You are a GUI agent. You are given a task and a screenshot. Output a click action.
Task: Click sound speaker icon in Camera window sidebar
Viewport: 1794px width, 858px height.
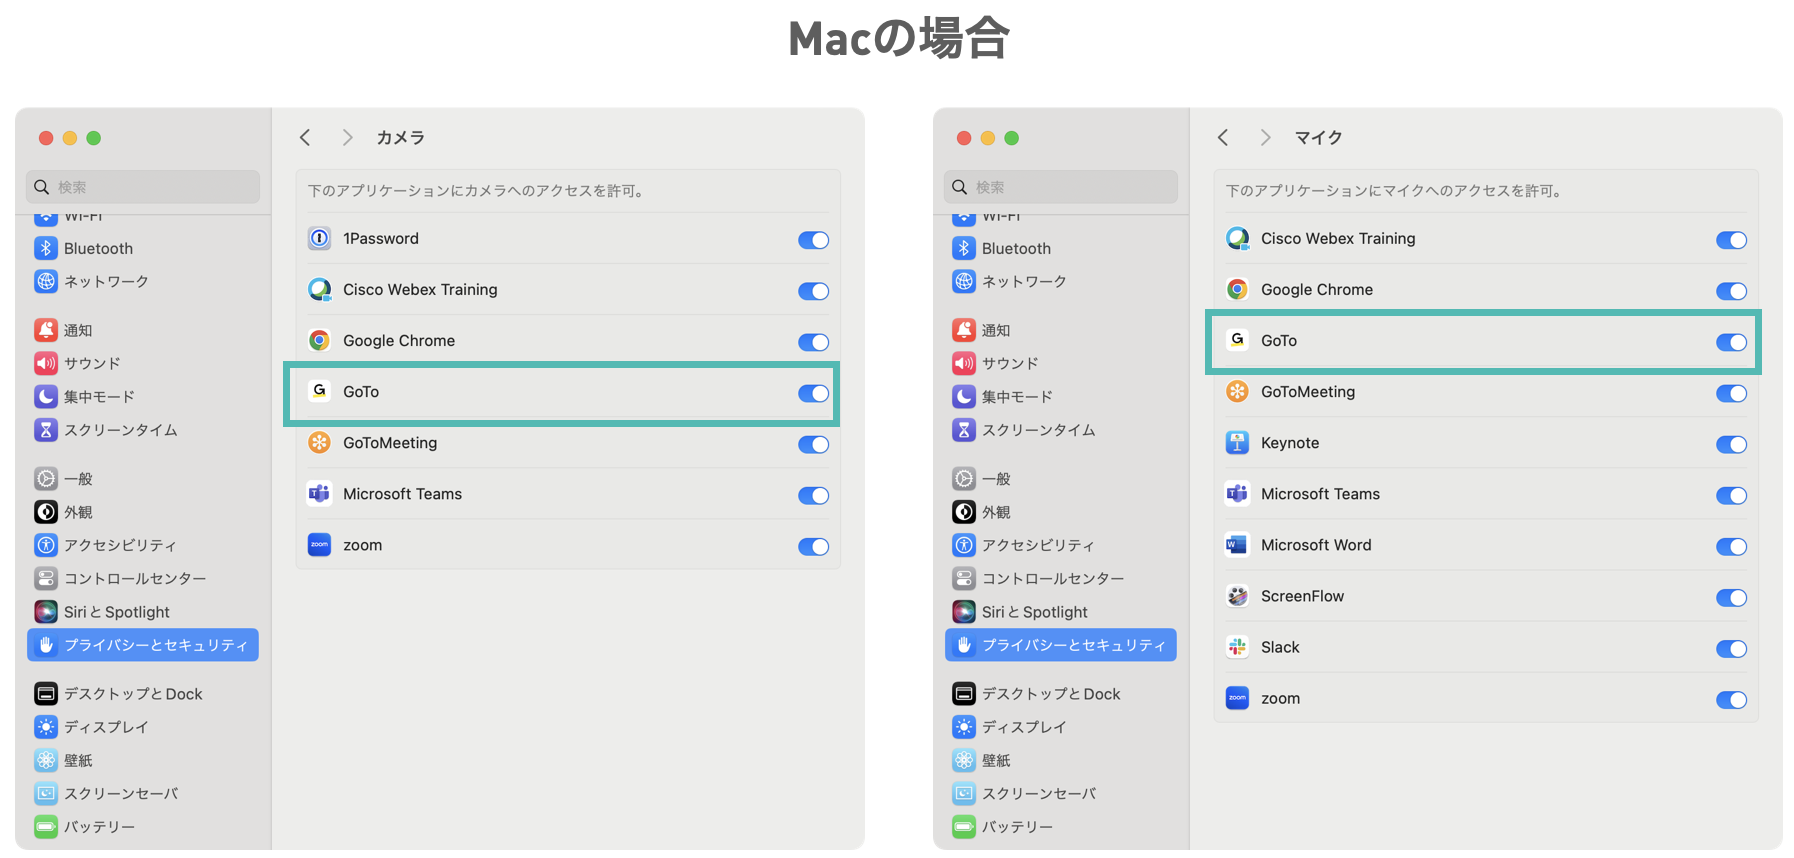click(46, 363)
